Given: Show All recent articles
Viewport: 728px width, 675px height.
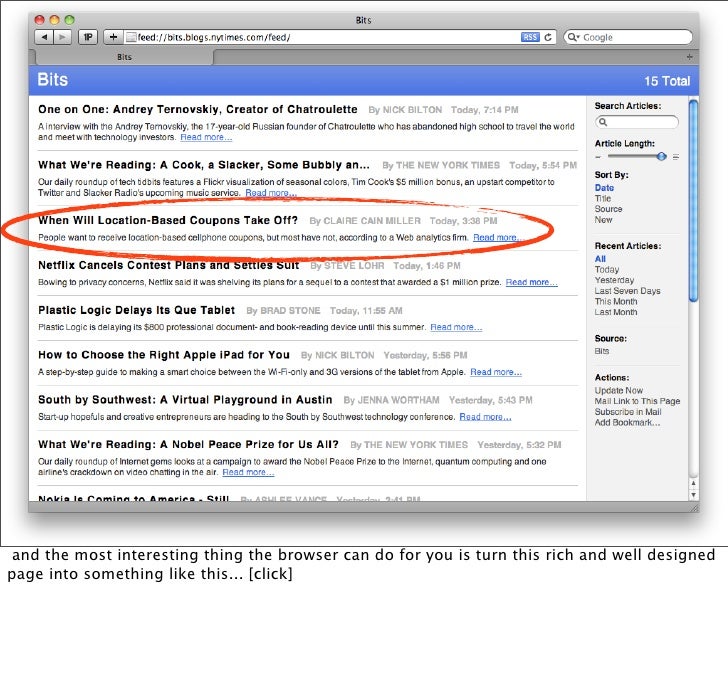Looking at the screenshot, I should point(600,259).
